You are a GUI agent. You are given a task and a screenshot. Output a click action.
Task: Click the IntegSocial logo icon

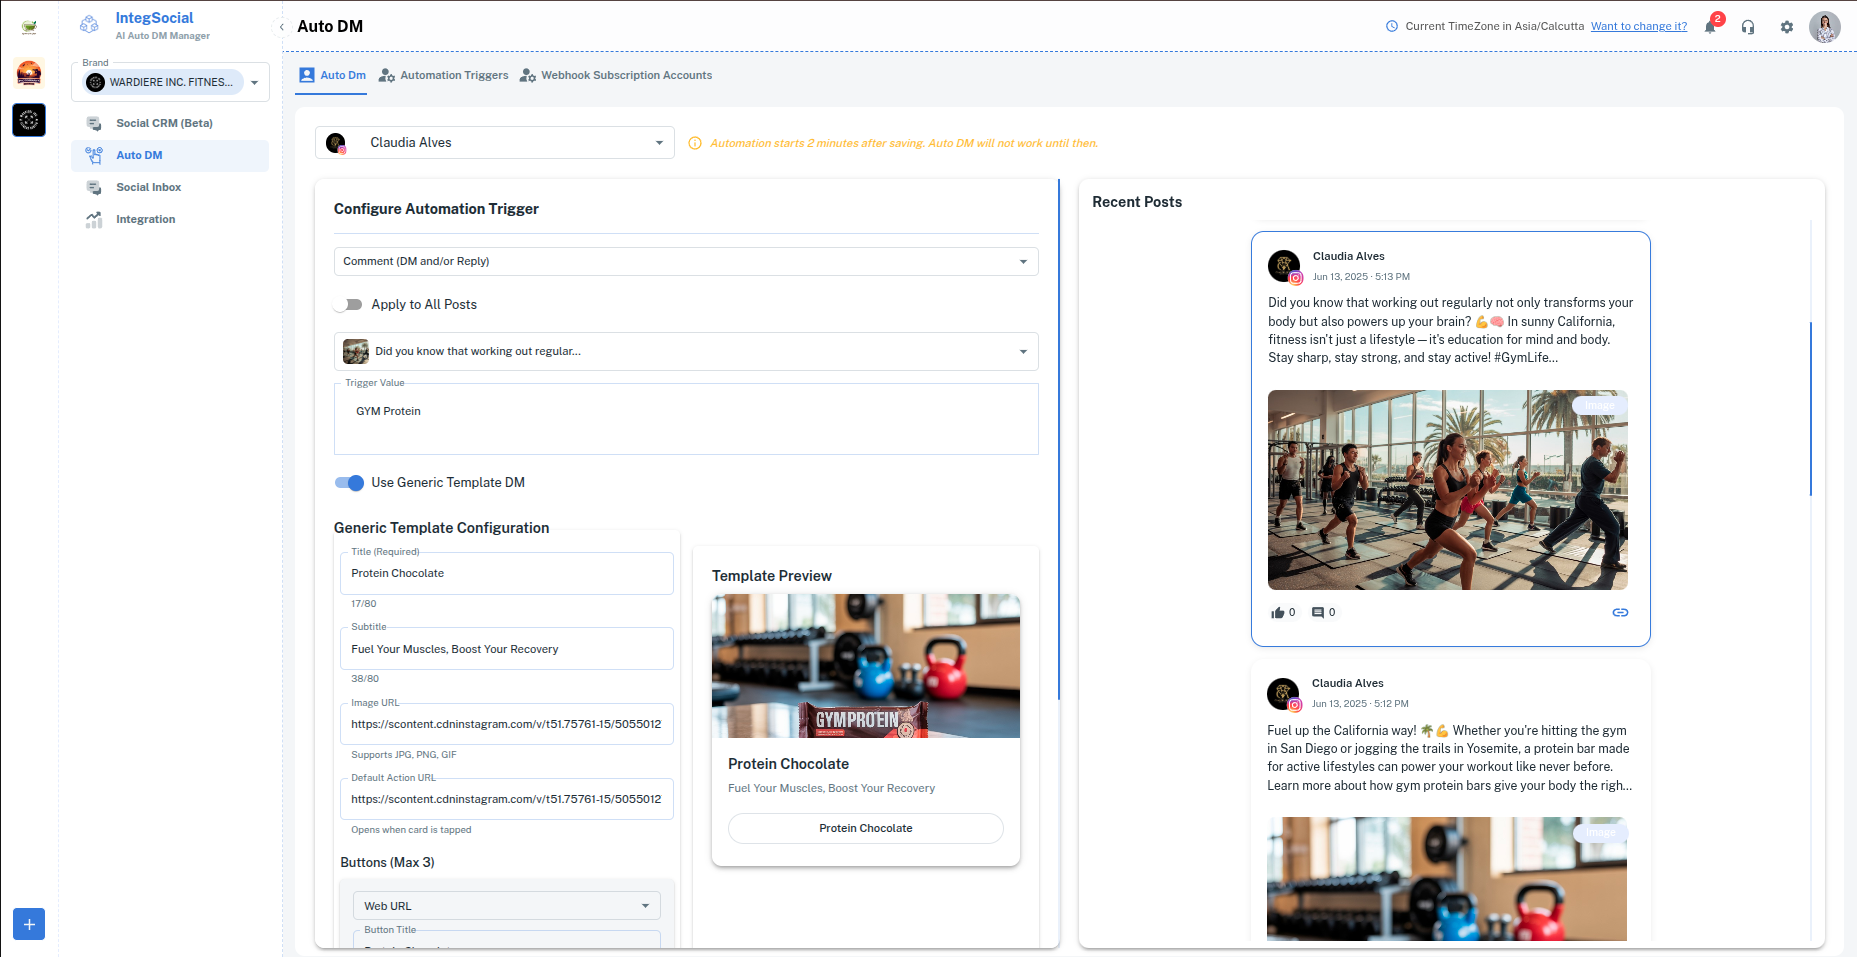click(90, 24)
